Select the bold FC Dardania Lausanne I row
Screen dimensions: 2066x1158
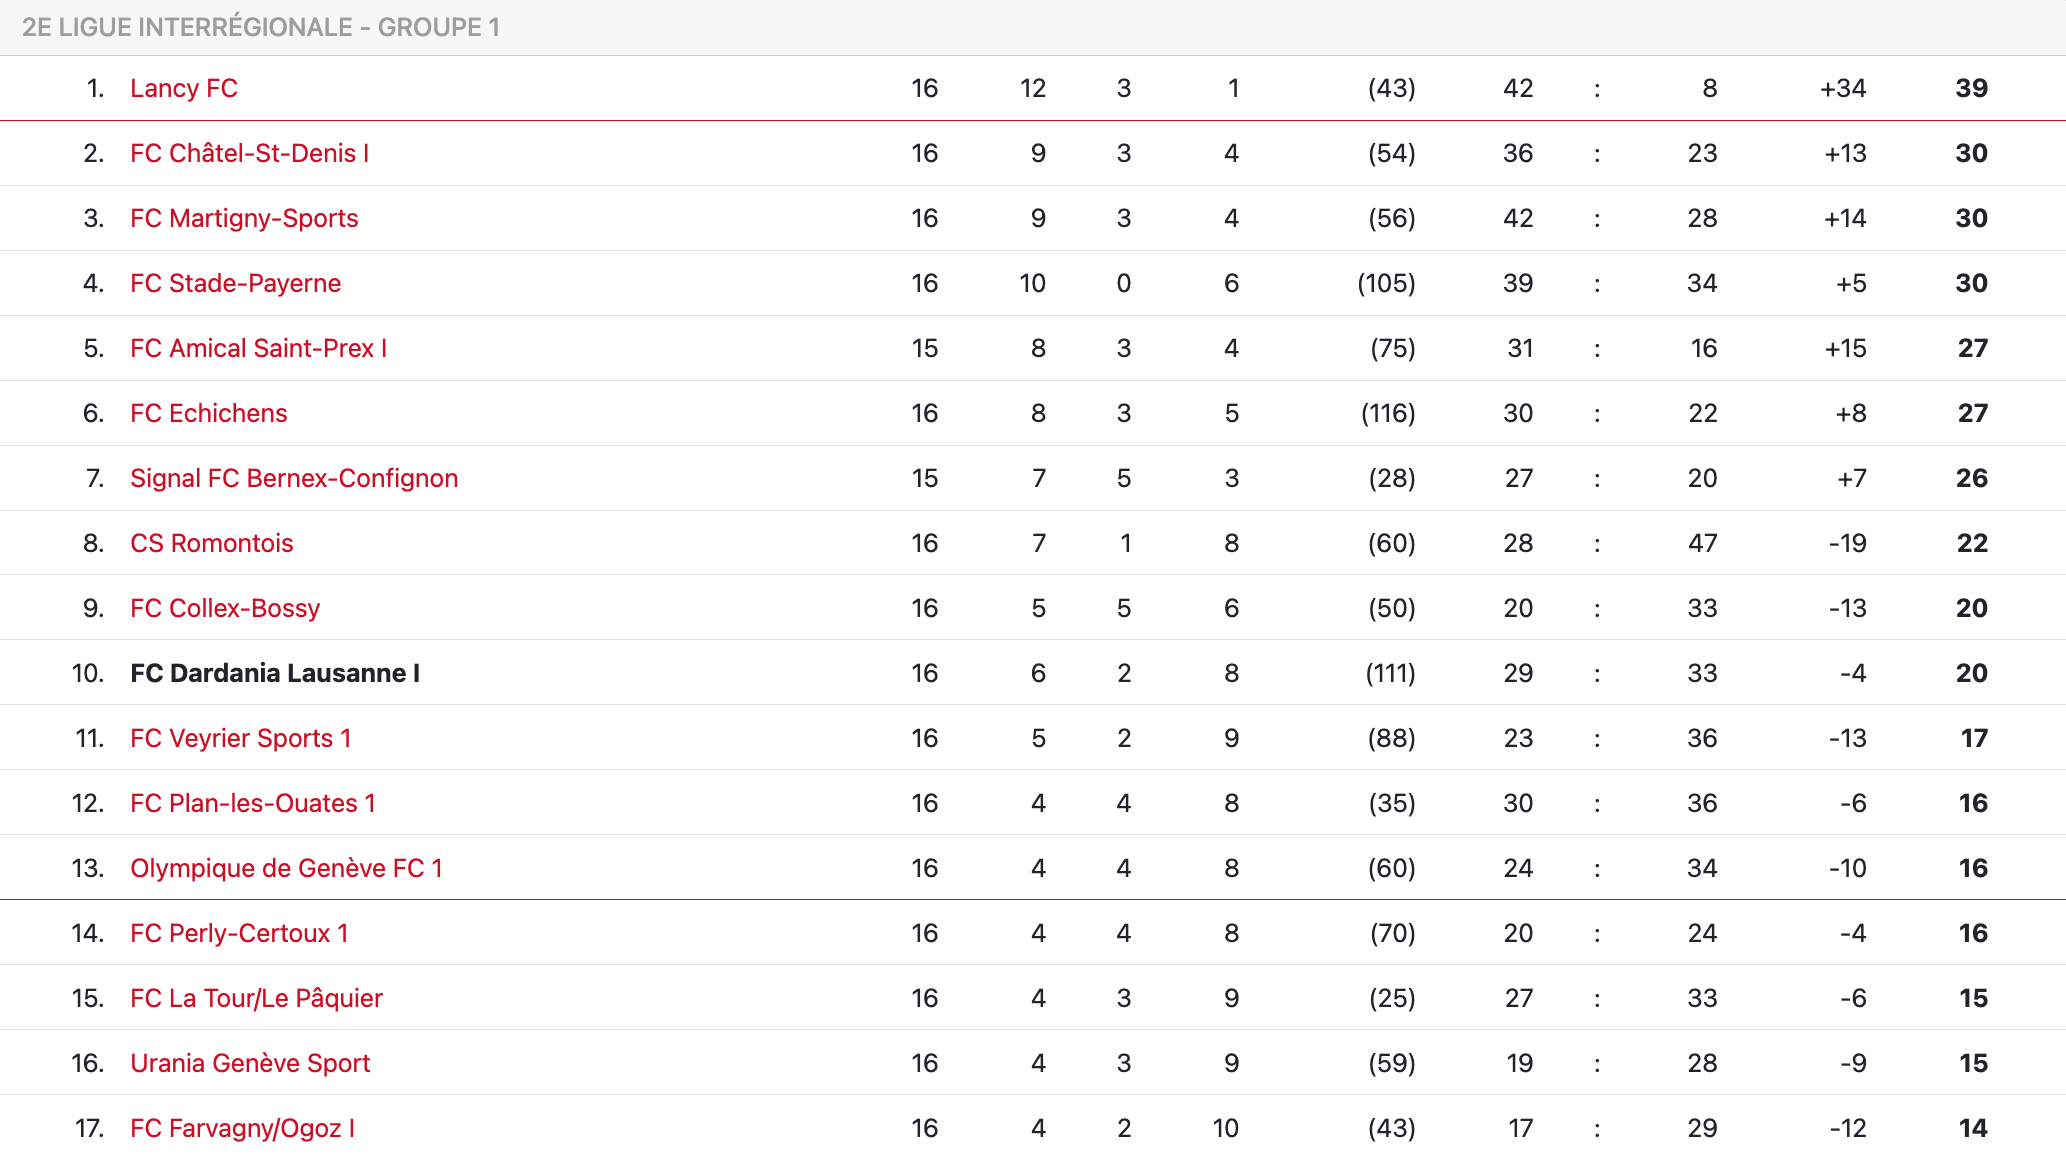pyautogui.click(x=275, y=673)
